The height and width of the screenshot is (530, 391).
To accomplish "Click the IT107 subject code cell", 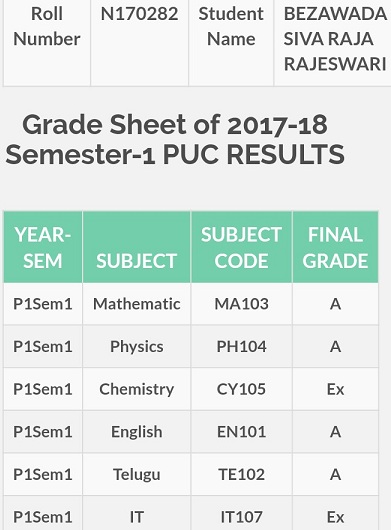I will [241, 513].
